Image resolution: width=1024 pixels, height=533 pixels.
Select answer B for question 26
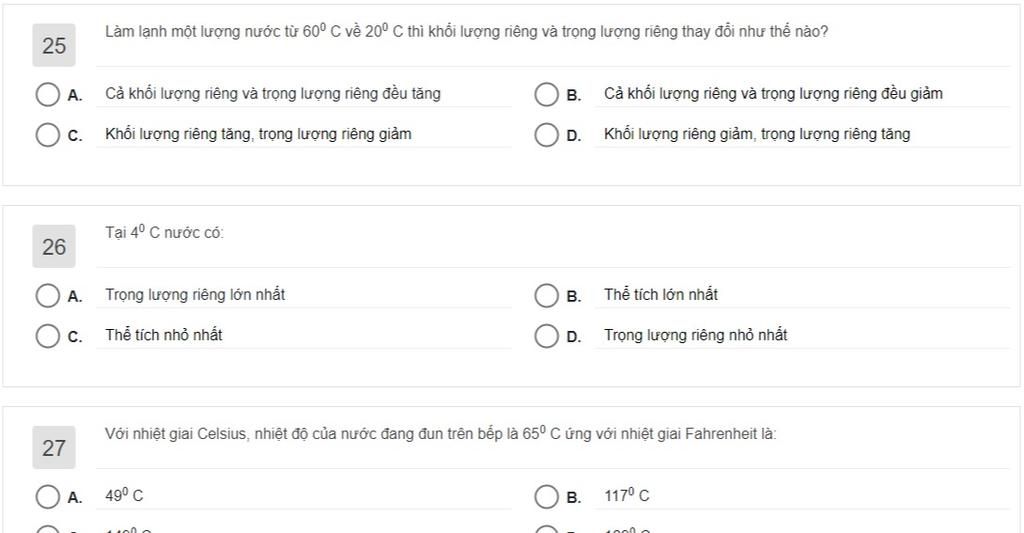coord(546,295)
